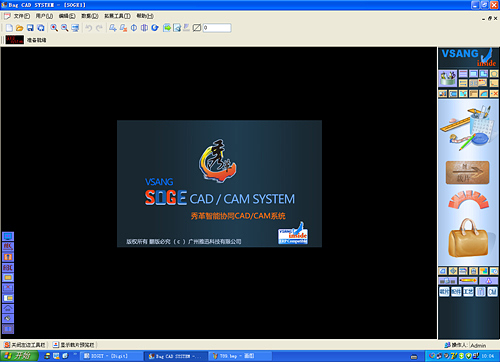The image size is (500, 362).
Task: Toggle the top monitor icon in the left tool strip
Action: [8, 236]
